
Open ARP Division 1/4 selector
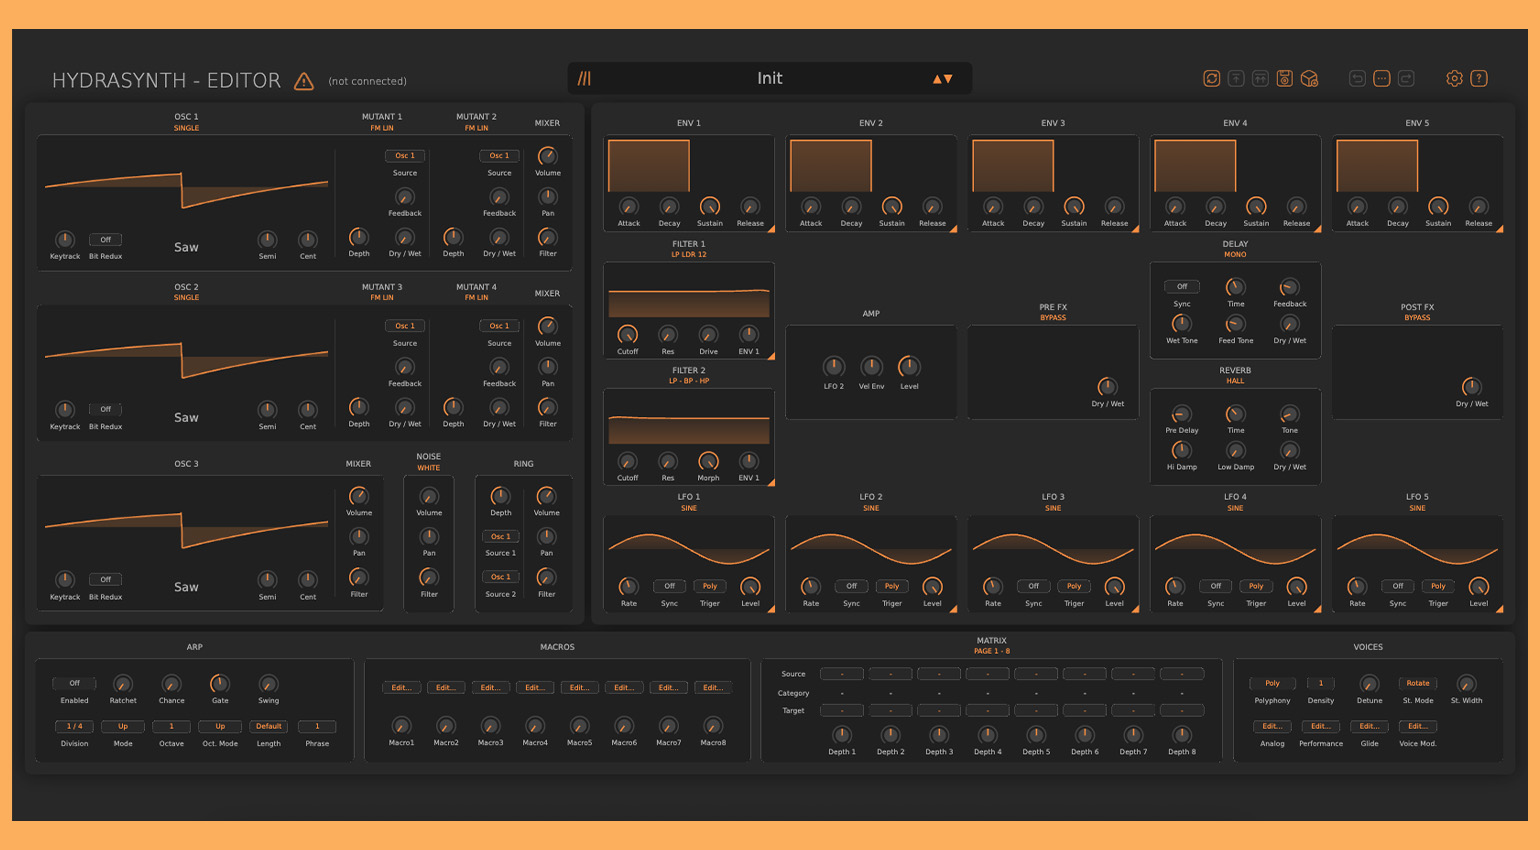(75, 726)
